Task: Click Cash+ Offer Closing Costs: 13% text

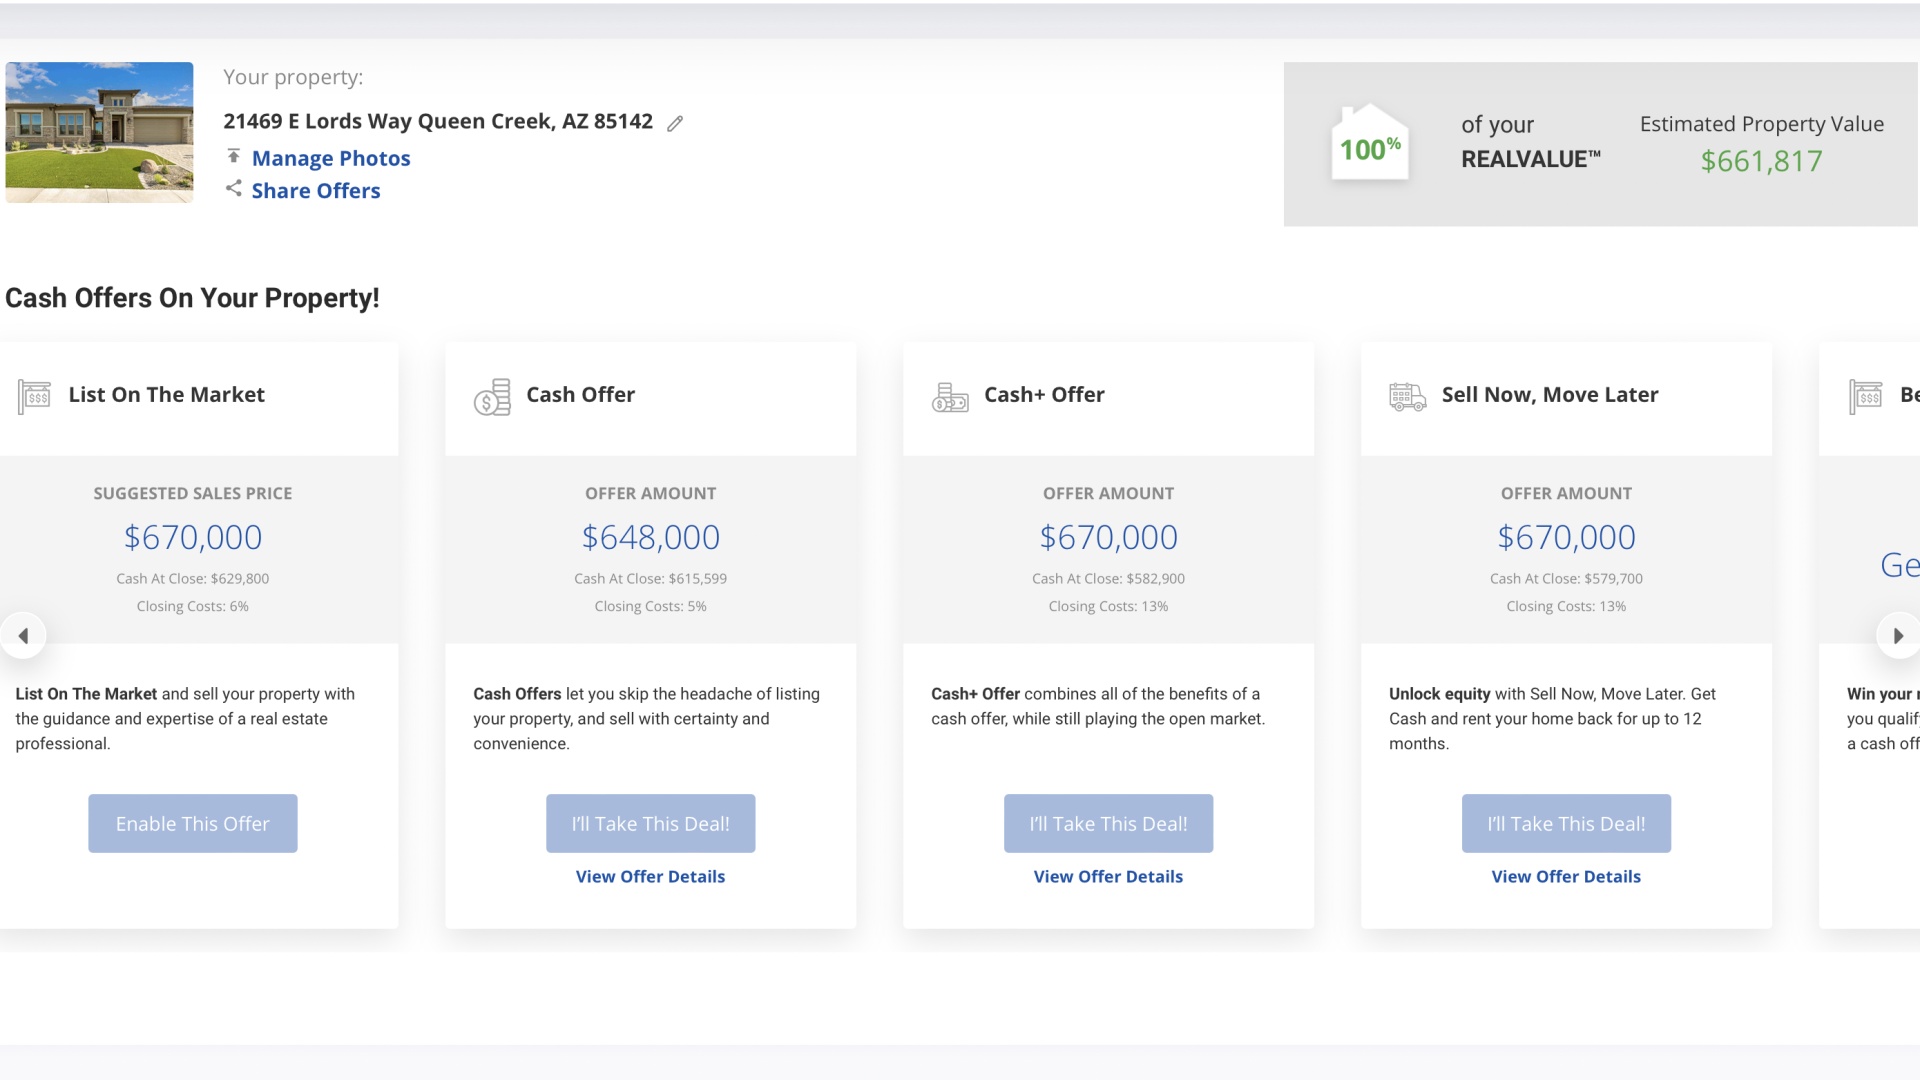Action: point(1109,606)
